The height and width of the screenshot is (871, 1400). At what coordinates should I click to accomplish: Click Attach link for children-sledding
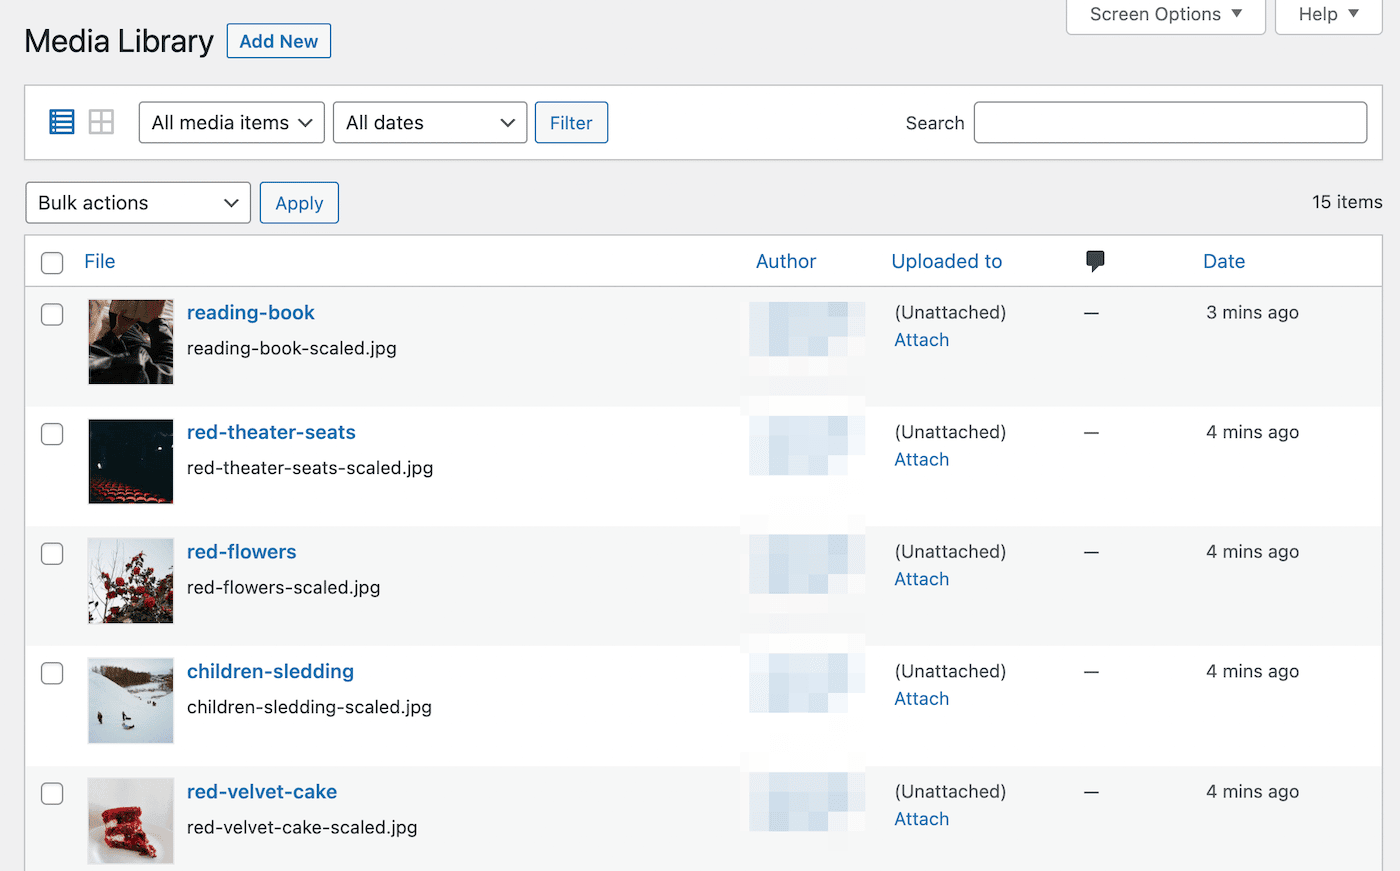(921, 699)
